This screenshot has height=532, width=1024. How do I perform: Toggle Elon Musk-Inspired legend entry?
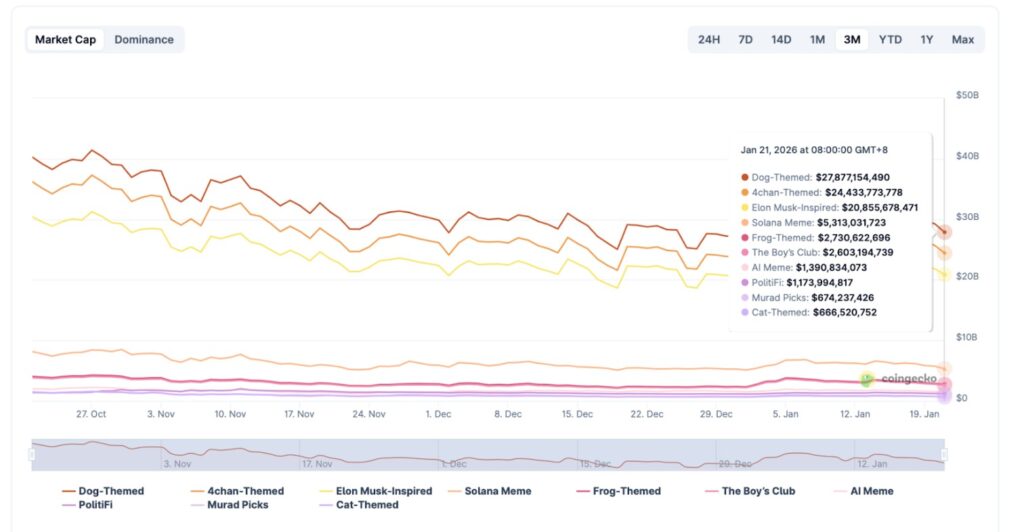[x=383, y=491]
